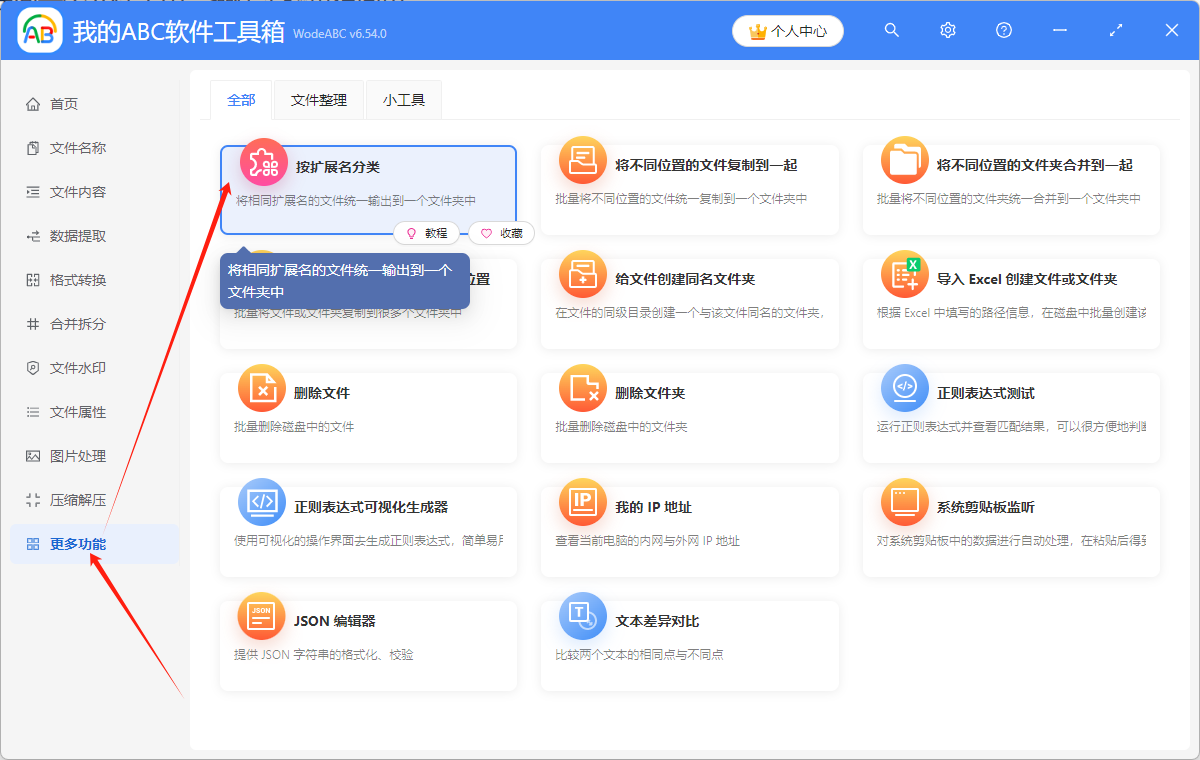
Task: Open the help icon in title bar
Action: (1003, 30)
